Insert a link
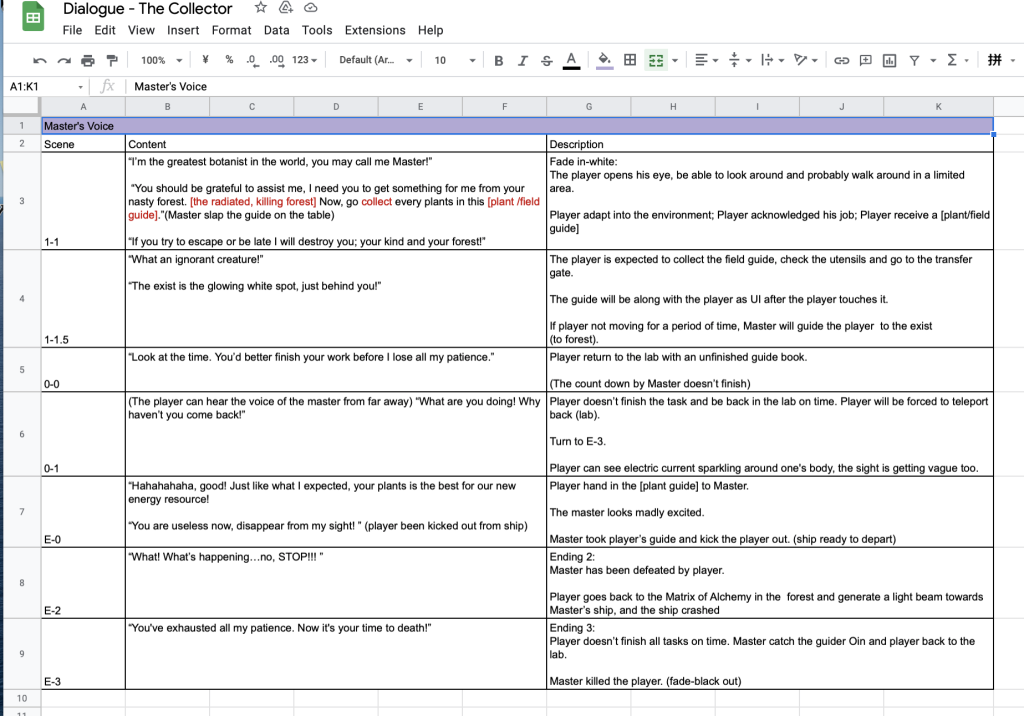The image size is (1024, 716). coord(841,60)
